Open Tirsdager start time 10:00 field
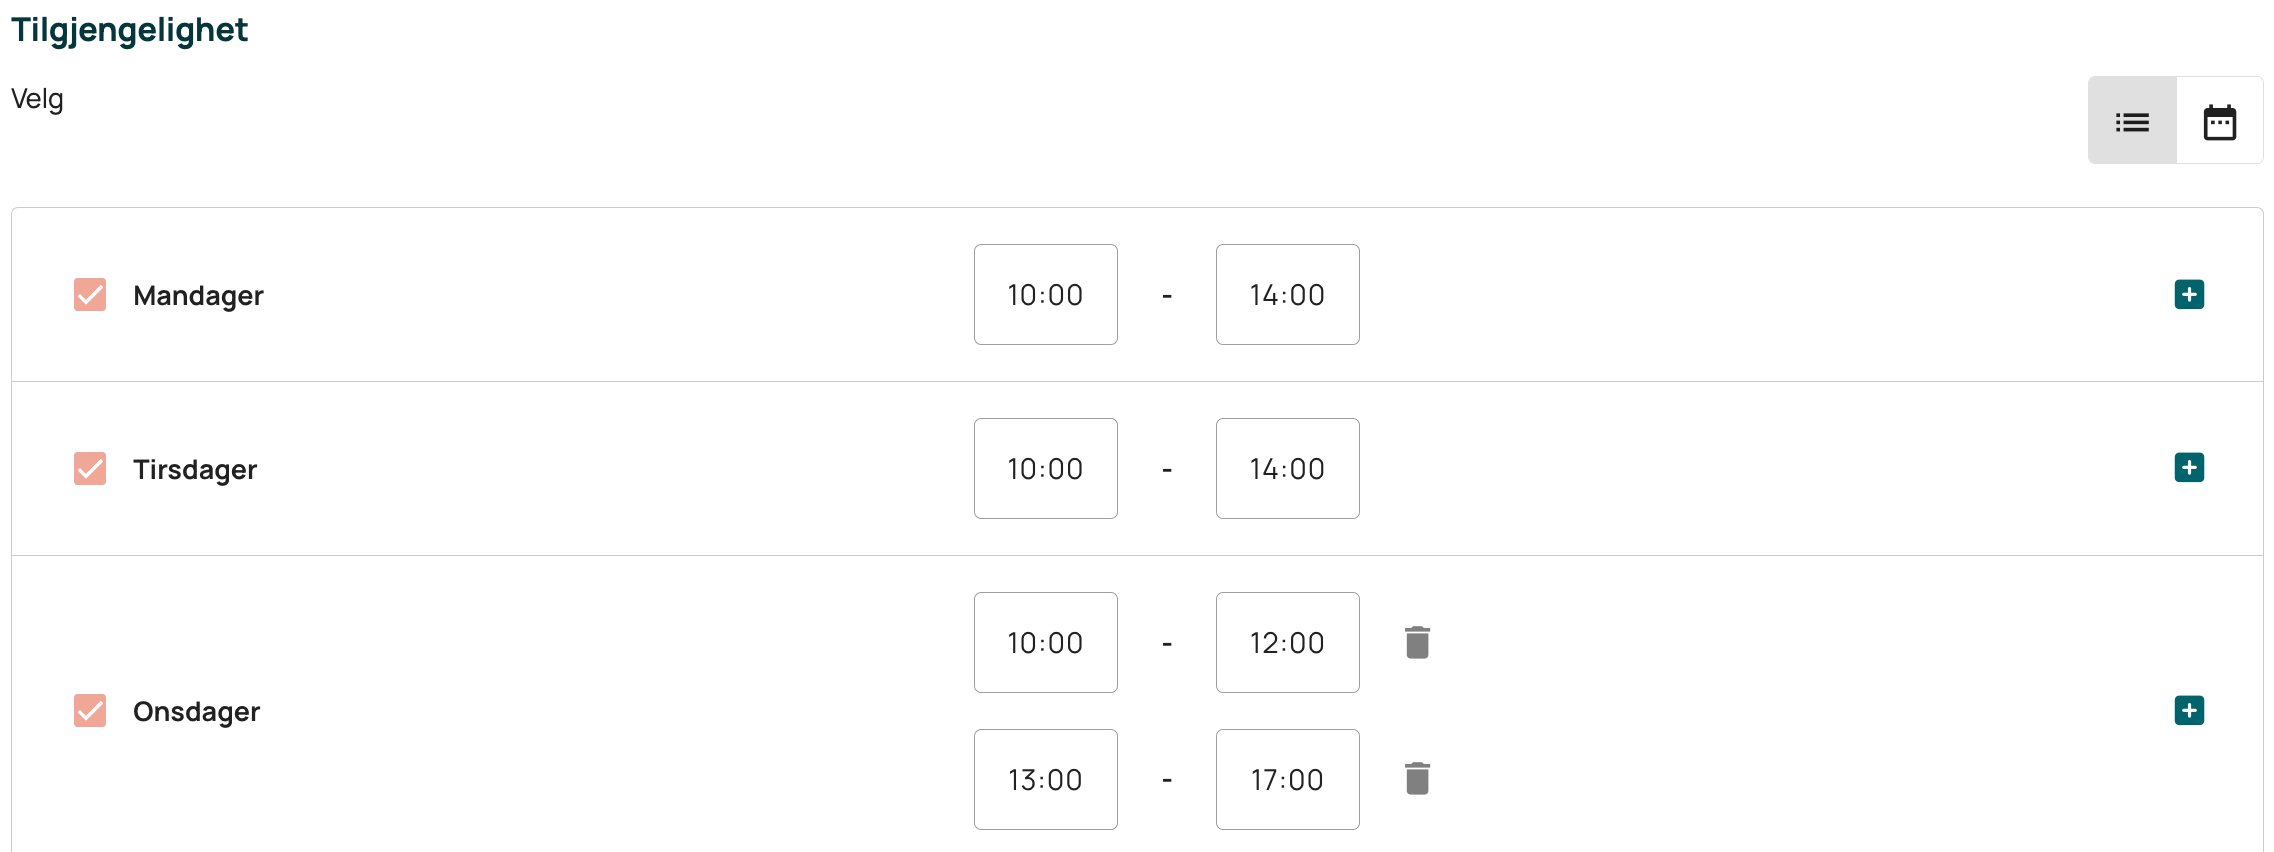 pos(1045,468)
